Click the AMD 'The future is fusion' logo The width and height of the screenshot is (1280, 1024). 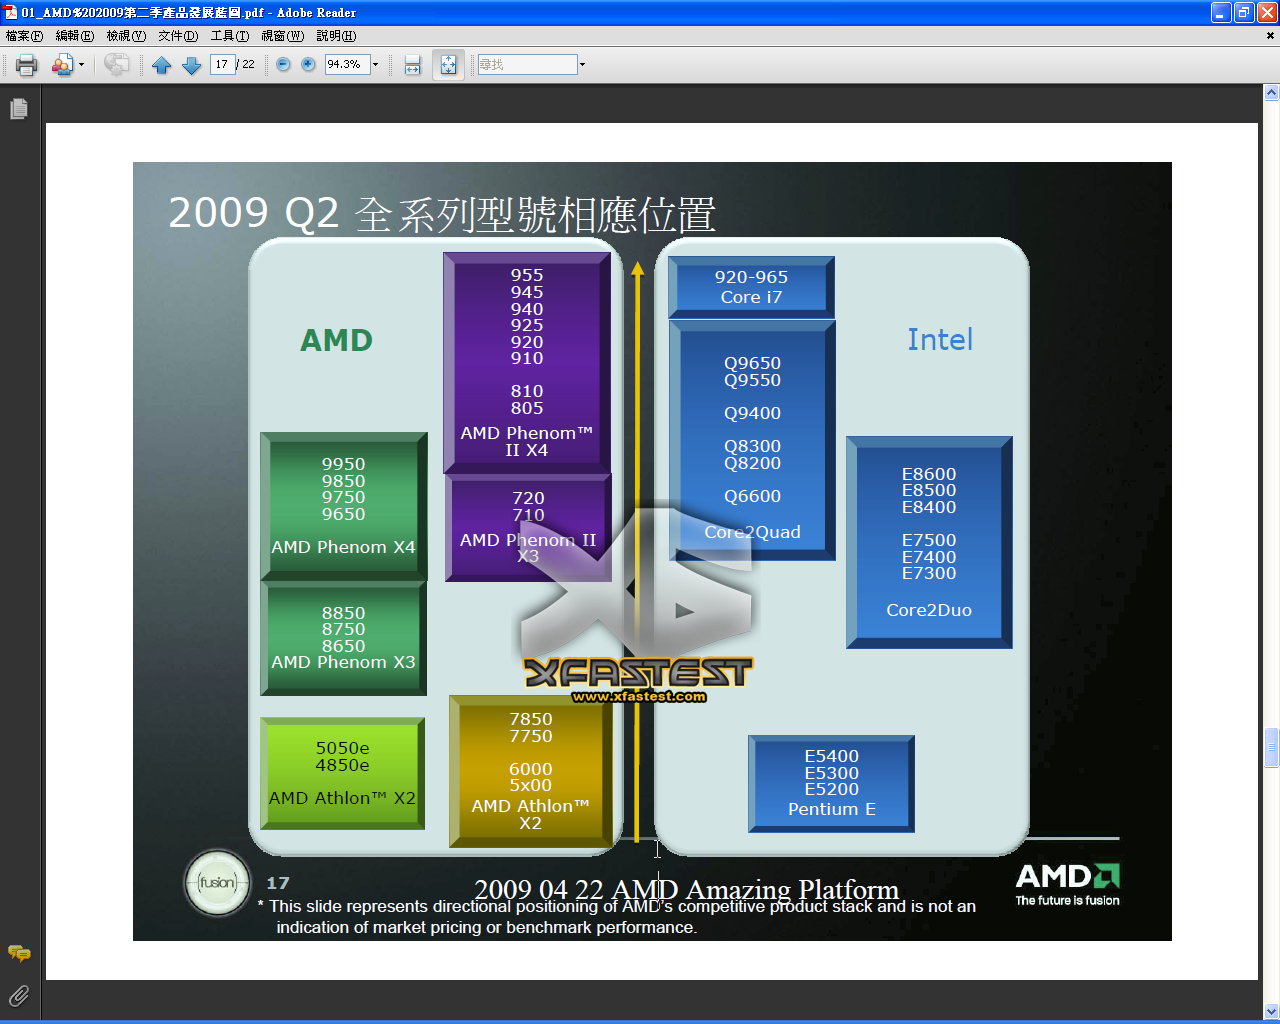coord(1067,885)
